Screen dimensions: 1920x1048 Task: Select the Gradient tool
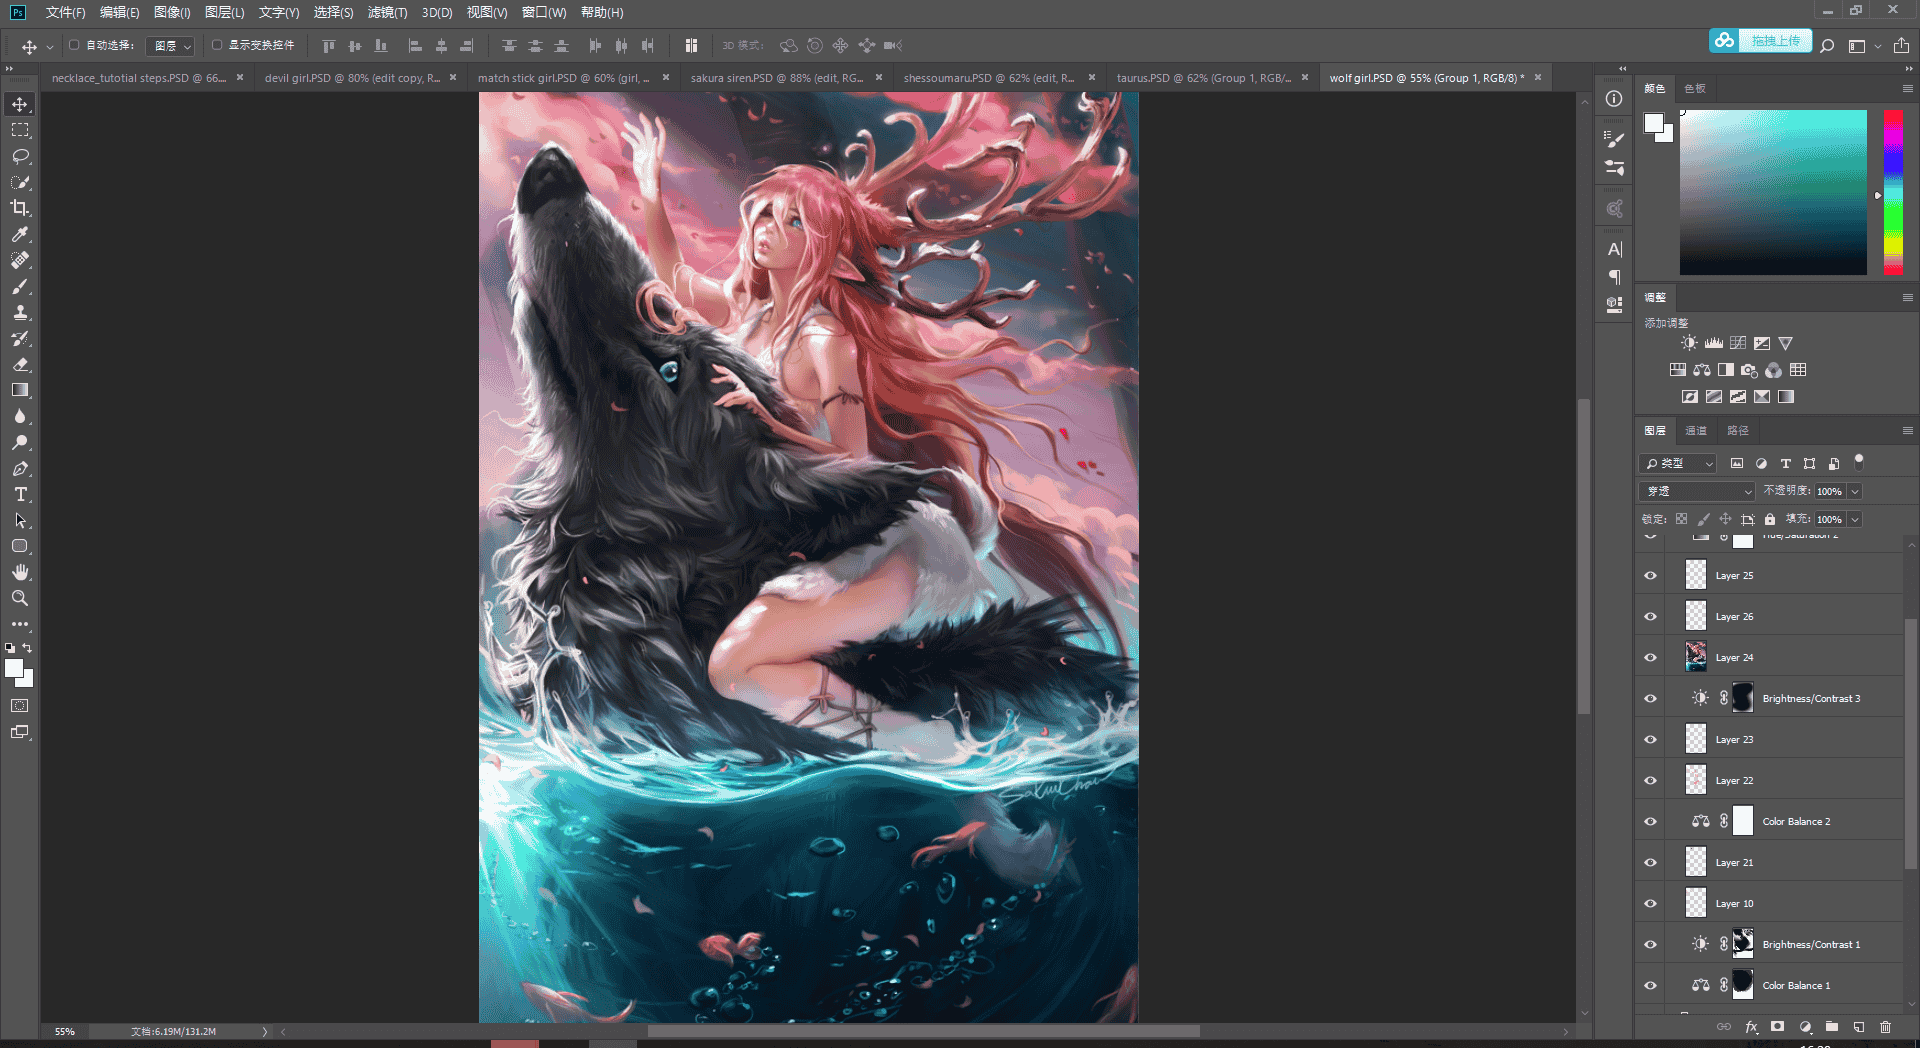[x=20, y=390]
